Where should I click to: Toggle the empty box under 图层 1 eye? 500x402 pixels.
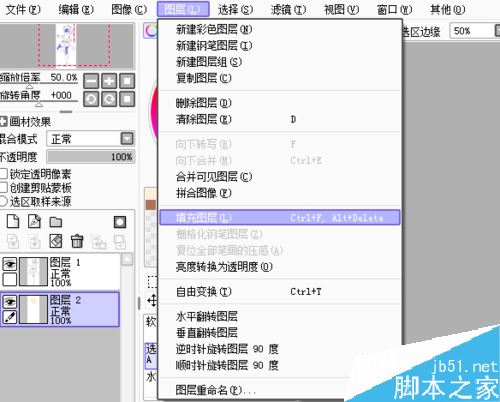click(10, 279)
